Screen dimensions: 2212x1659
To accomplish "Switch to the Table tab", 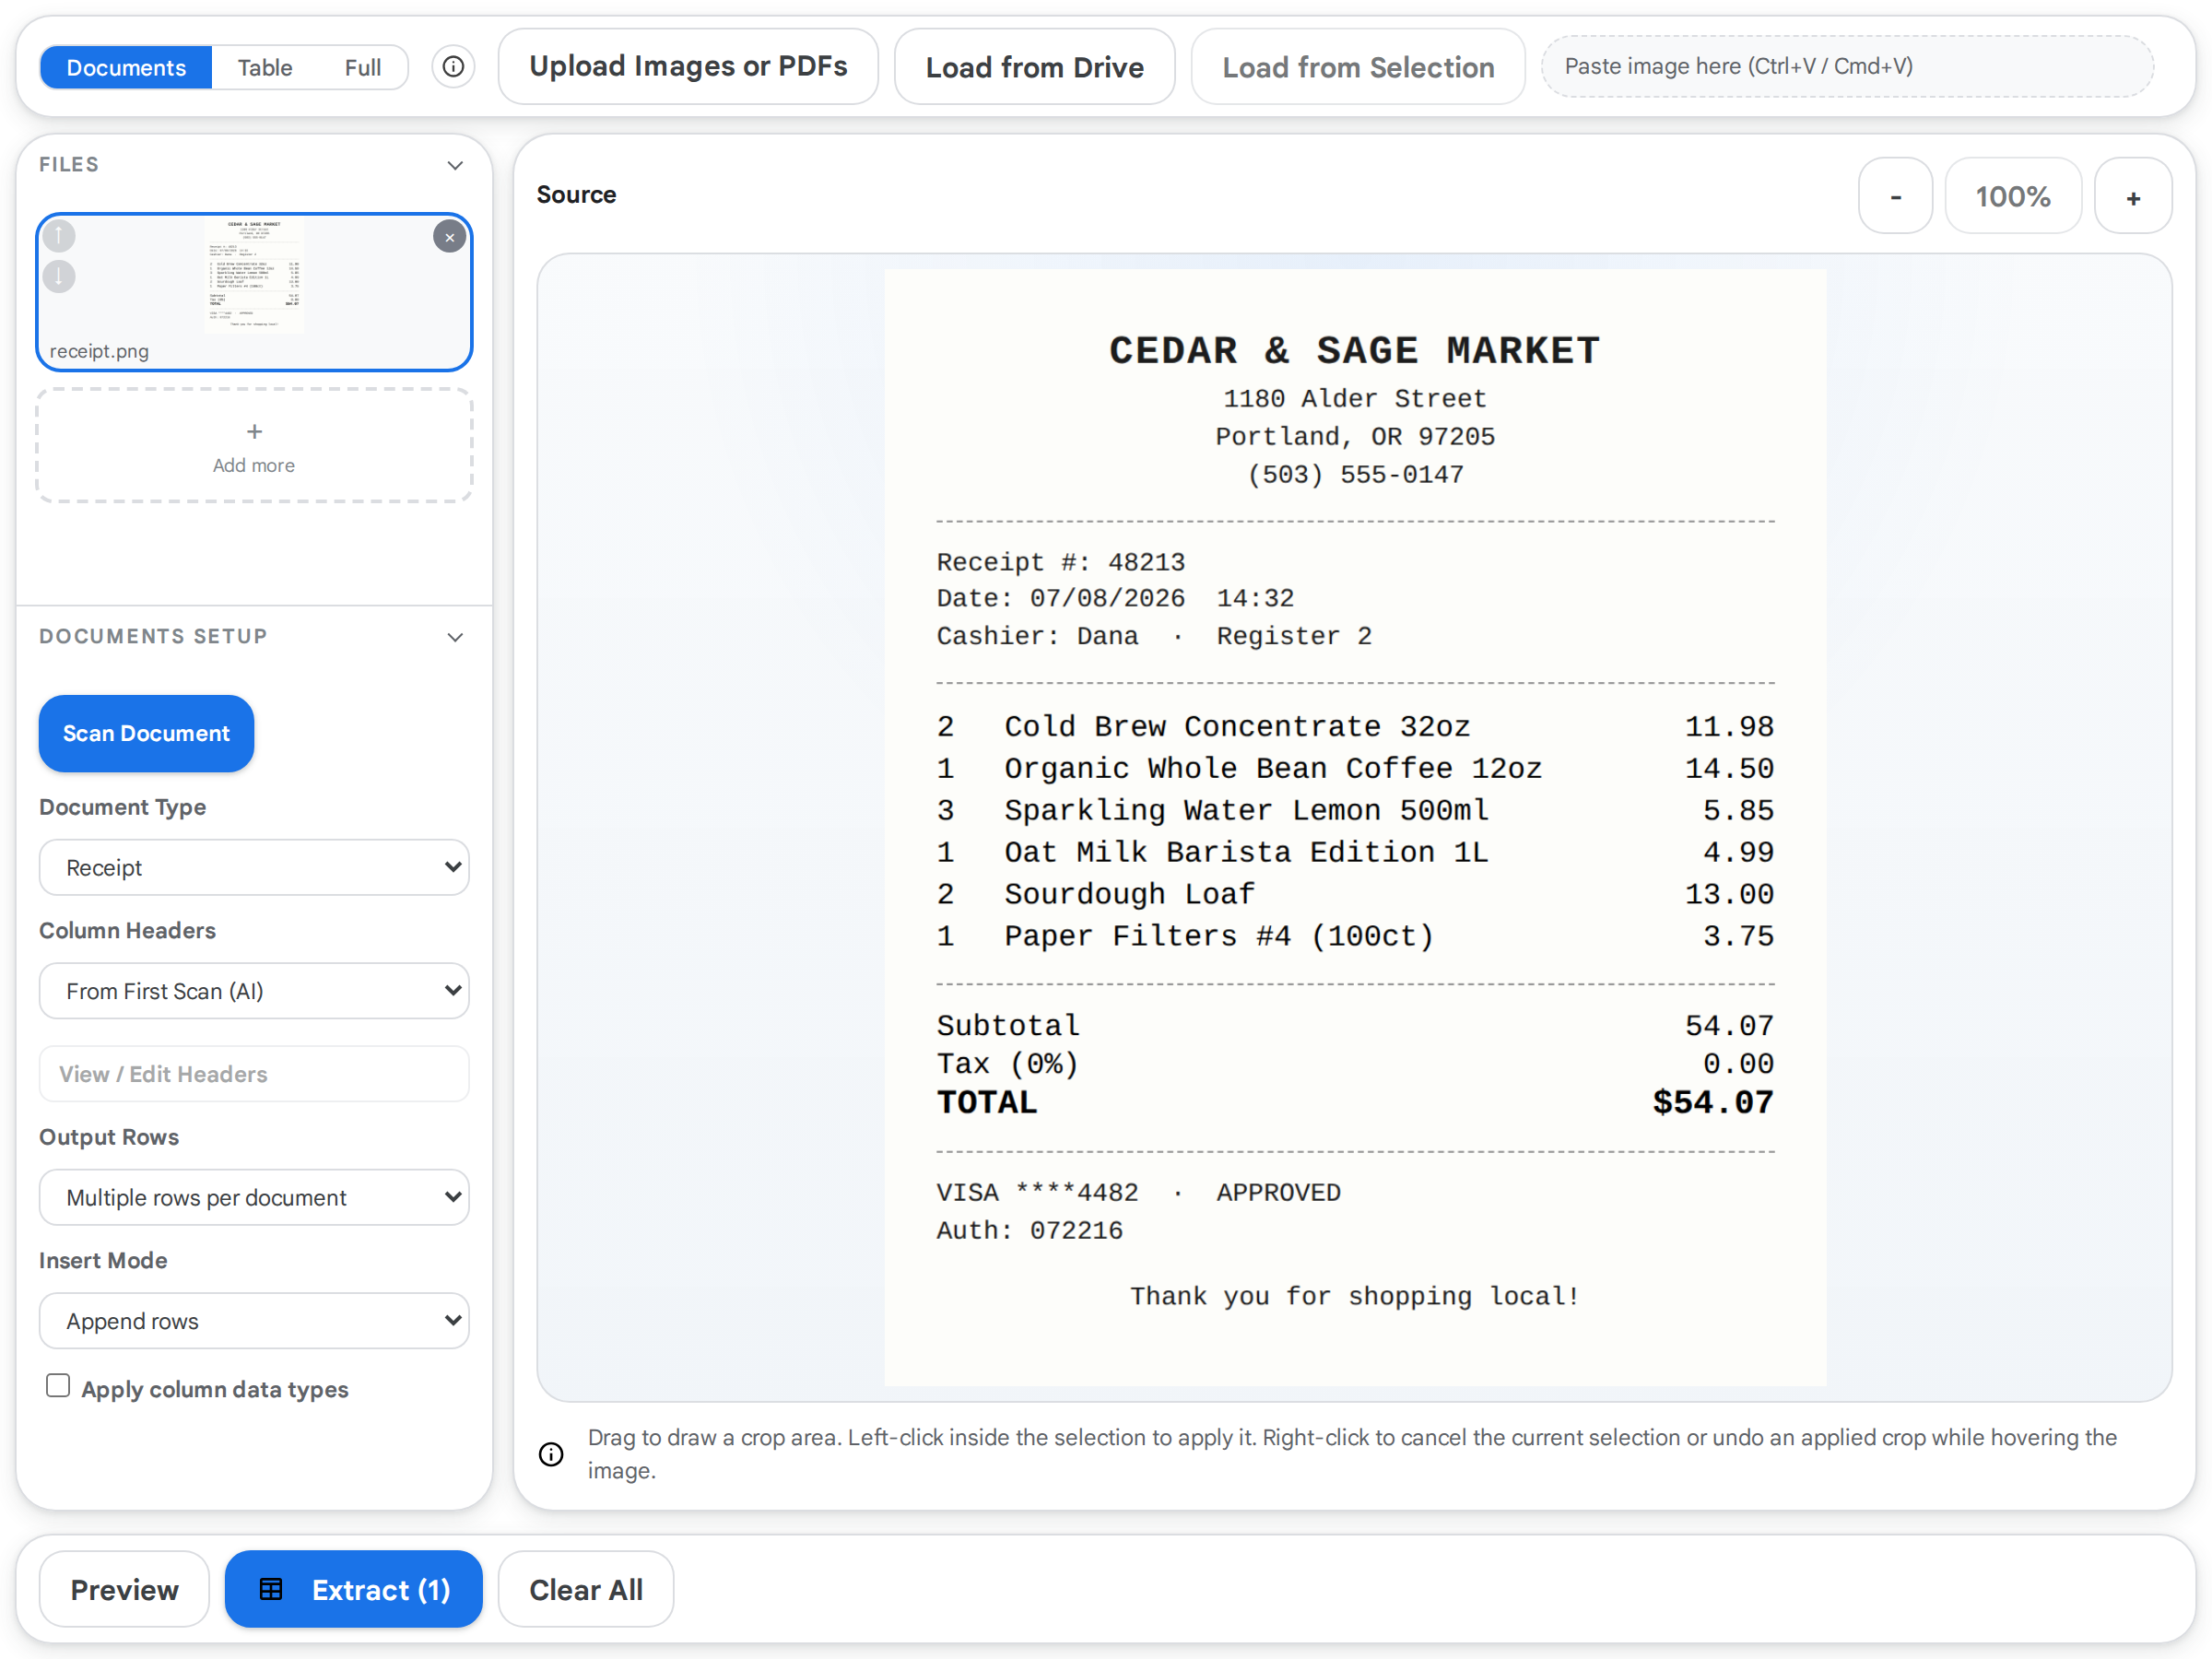I will point(265,67).
